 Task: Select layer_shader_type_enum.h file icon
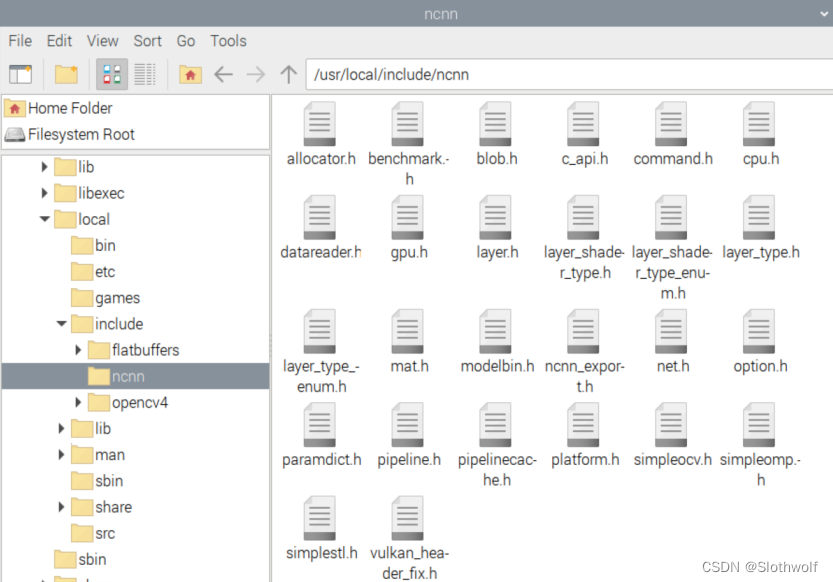pos(671,217)
